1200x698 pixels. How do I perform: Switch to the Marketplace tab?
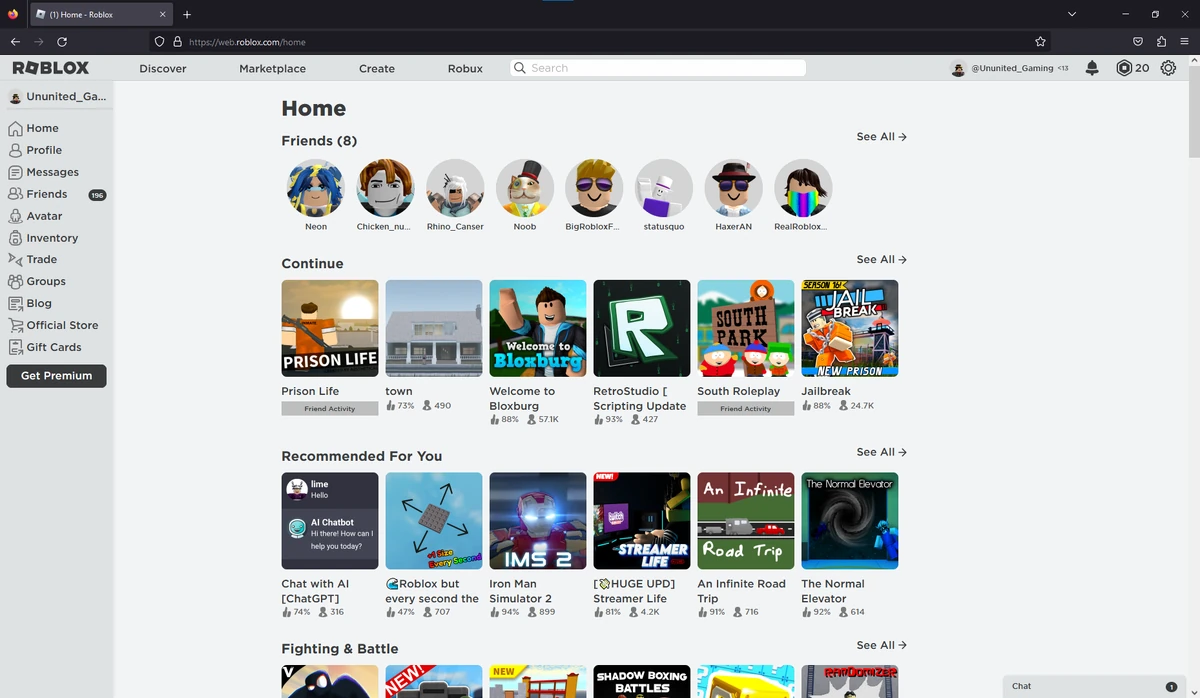coord(272,68)
